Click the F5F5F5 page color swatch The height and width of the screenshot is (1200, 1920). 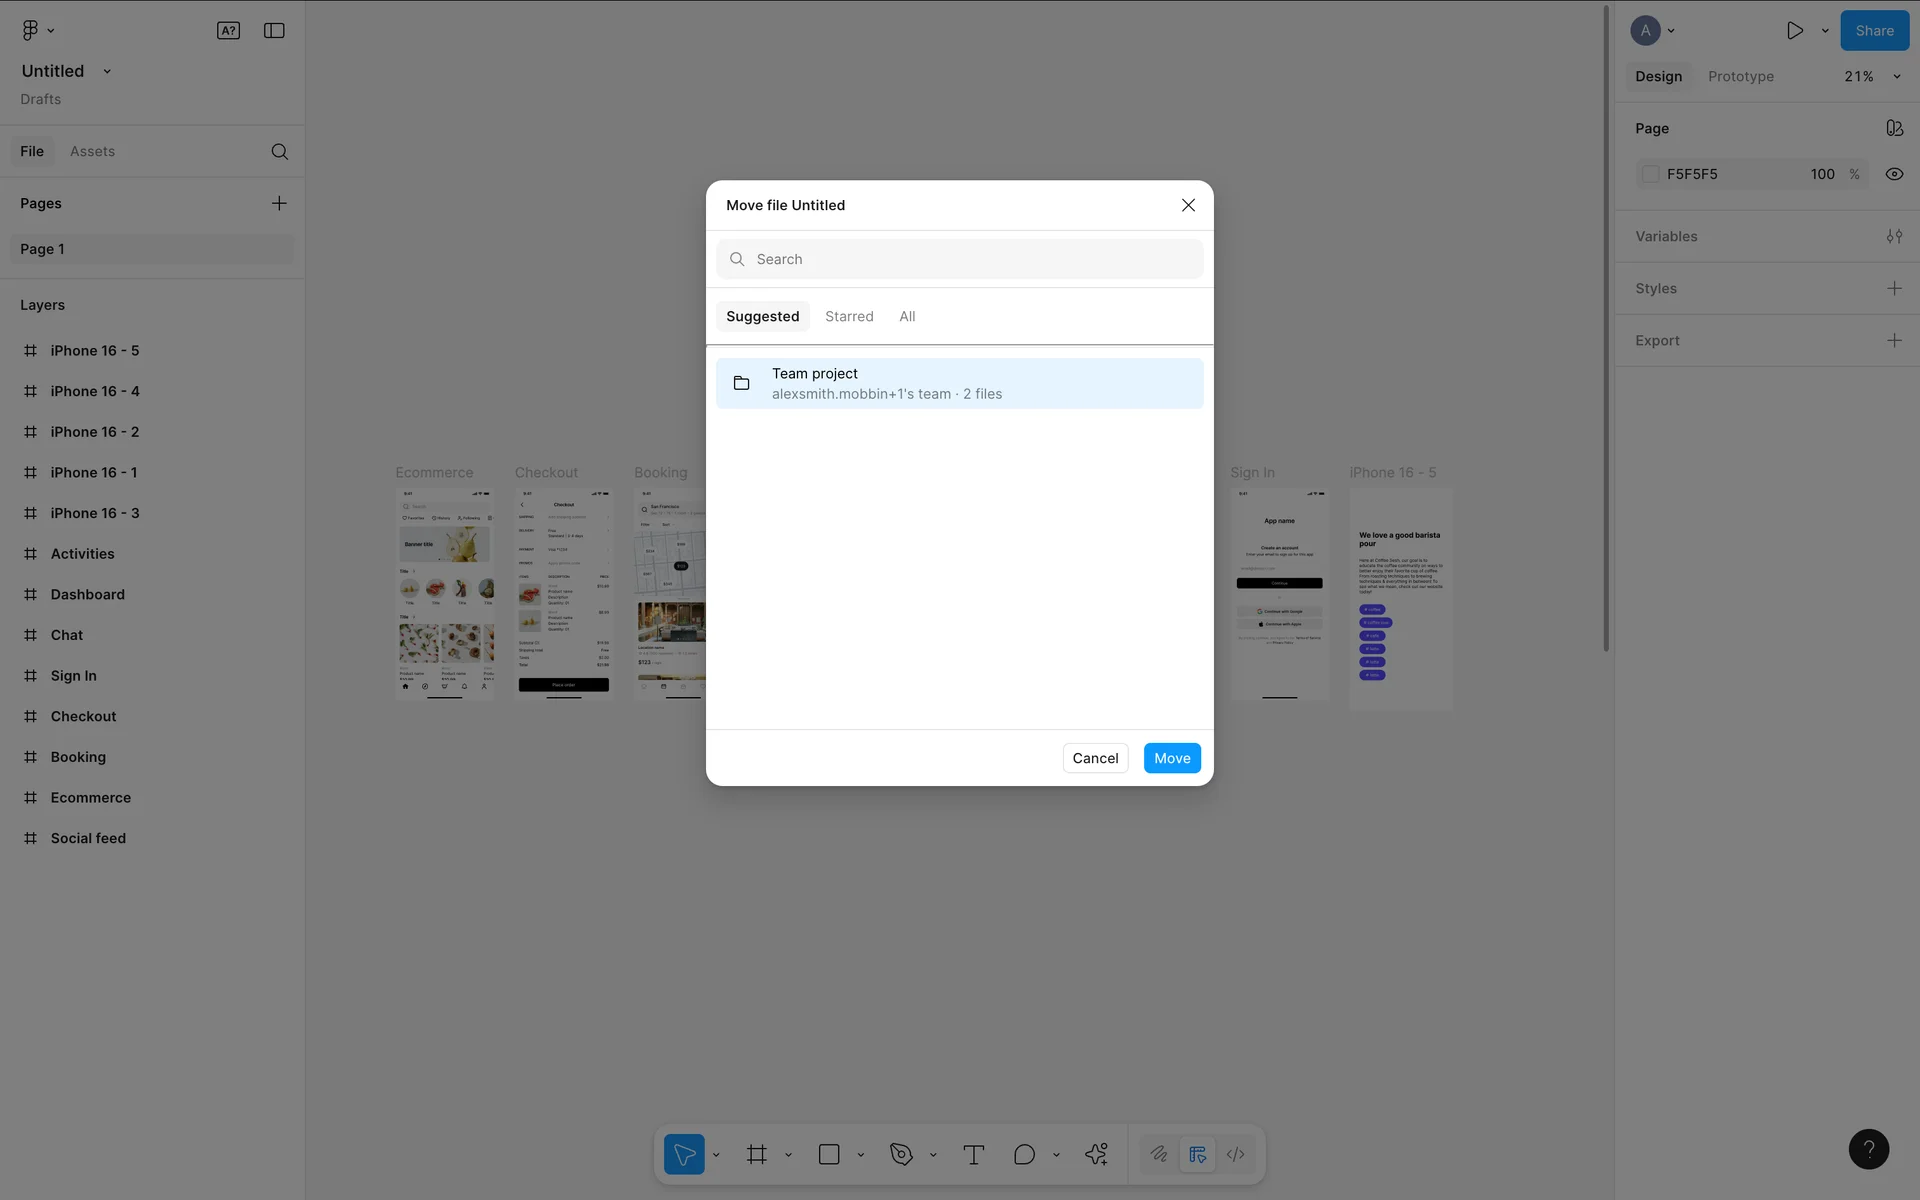(1651, 174)
